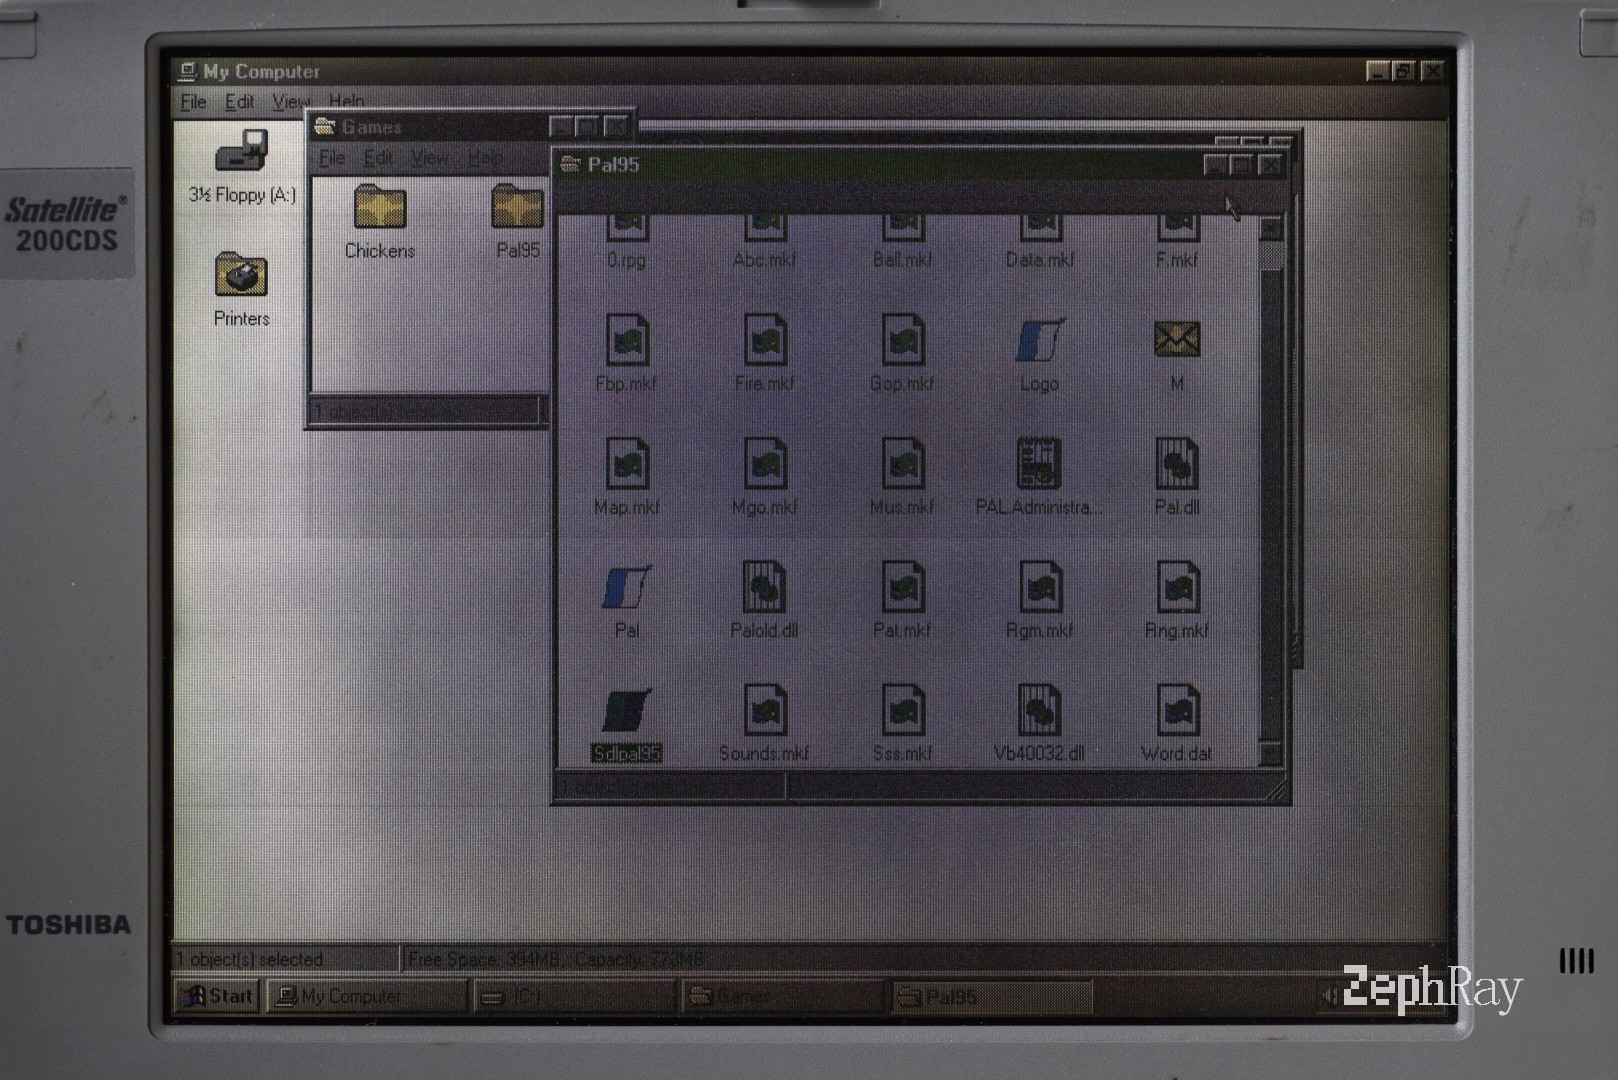1618x1080 pixels.
Task: Switch to My Computer taskbar button
Action: click(367, 996)
